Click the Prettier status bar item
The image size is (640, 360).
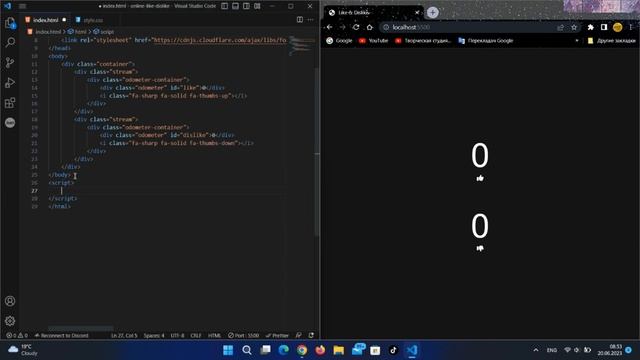tap(277, 336)
